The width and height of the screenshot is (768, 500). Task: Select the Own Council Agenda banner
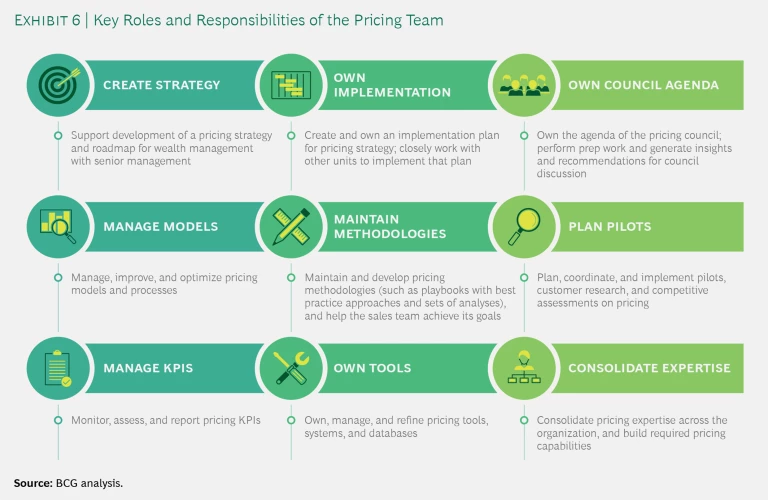coord(643,85)
